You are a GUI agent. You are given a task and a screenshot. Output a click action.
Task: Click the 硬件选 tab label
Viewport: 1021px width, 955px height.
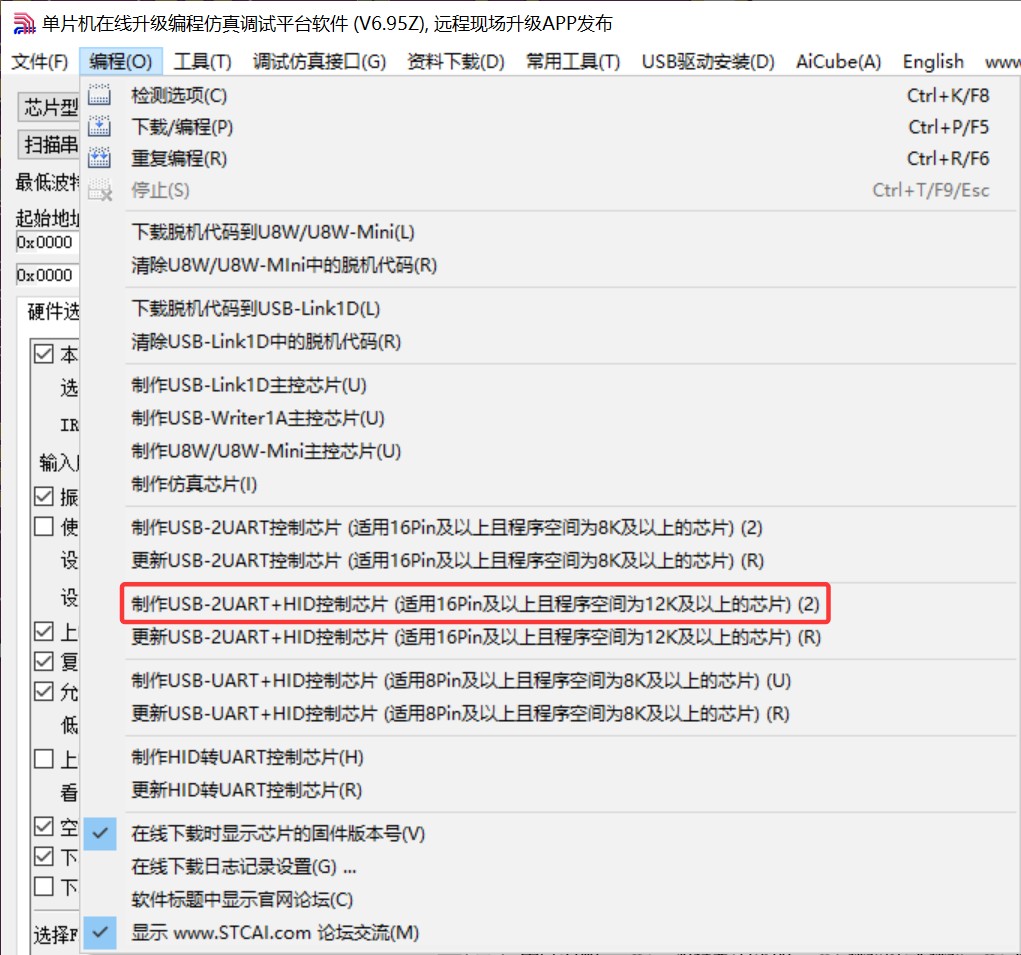[x=53, y=312]
